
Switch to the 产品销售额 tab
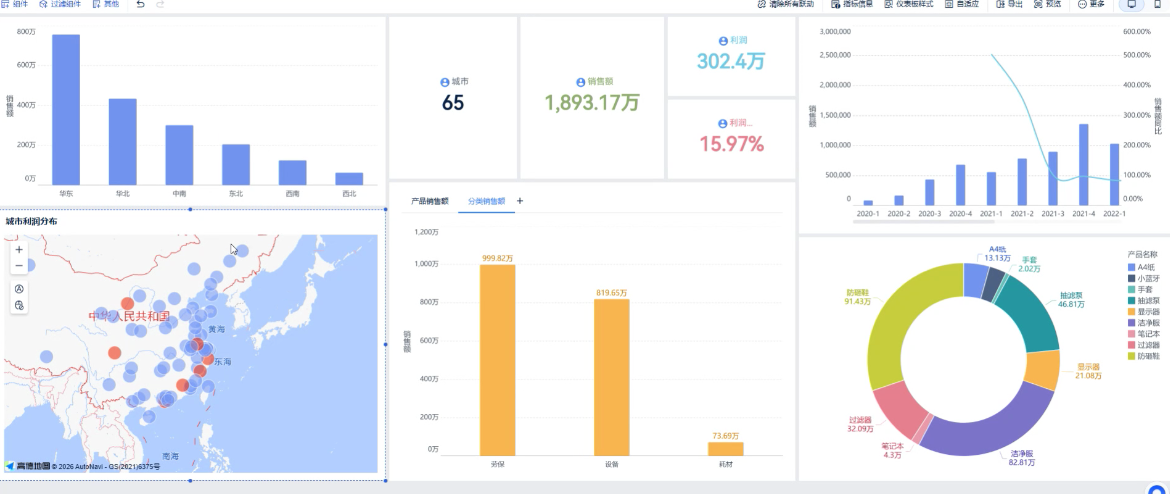click(x=430, y=201)
